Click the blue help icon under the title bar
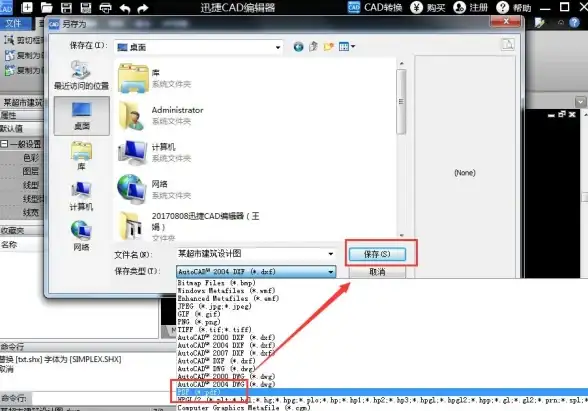Viewport: 588px width, 411px height. click(x=574, y=23)
